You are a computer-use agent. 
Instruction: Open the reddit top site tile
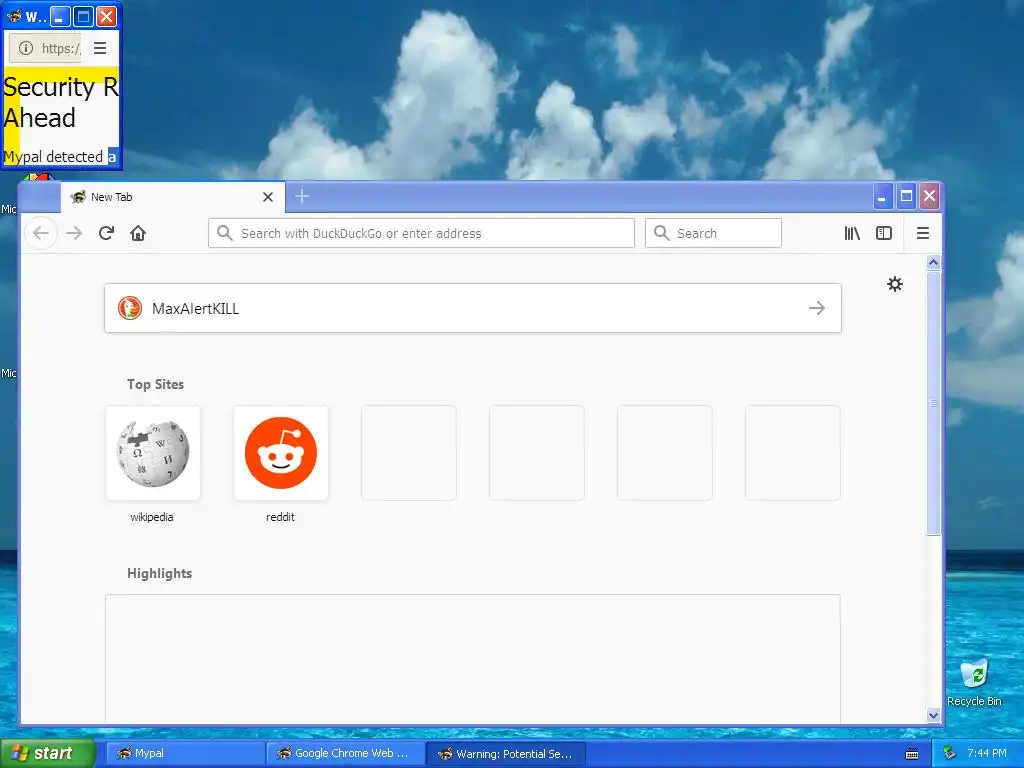click(281, 453)
